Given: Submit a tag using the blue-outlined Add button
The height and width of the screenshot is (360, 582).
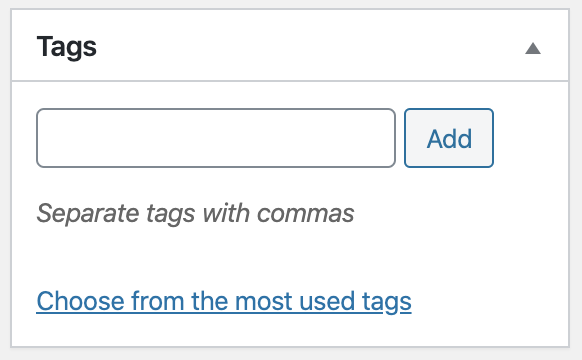Looking at the screenshot, I should pos(449,138).
